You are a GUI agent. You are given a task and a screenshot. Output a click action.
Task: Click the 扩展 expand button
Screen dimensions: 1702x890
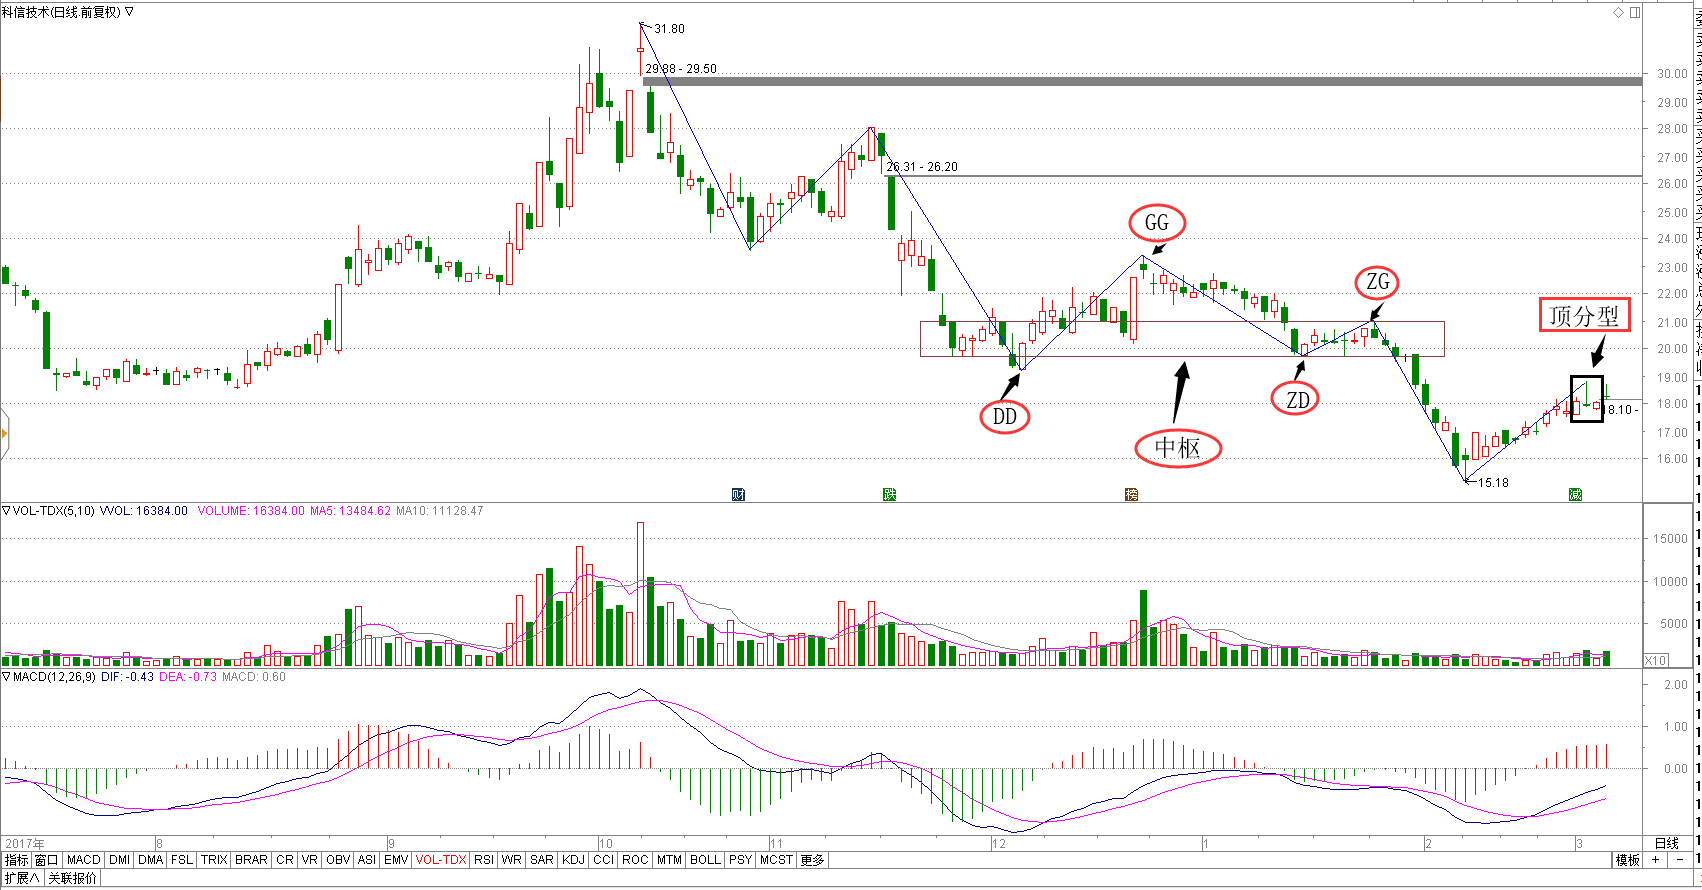coord(21,878)
